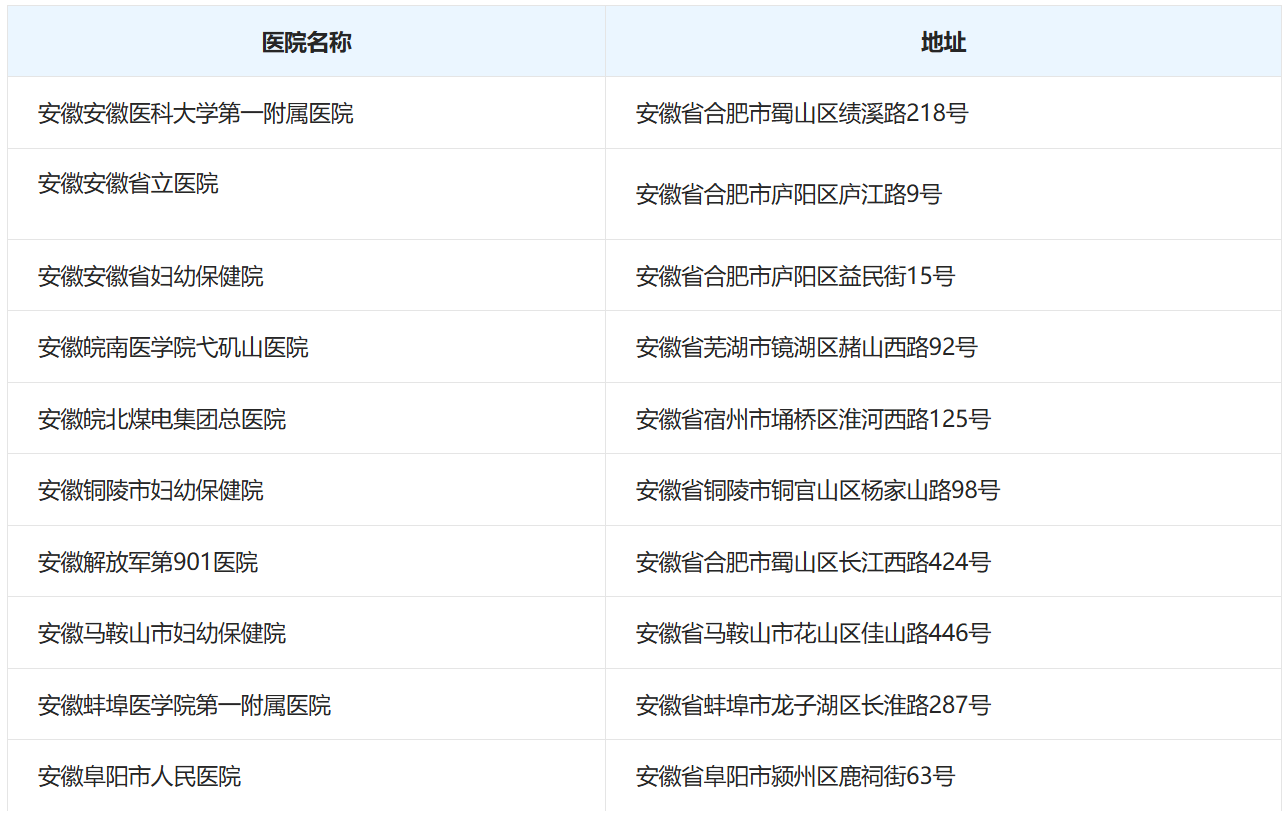
Task: Select address 安徽省宿州市埇桥区淮河西路125号
Action: tap(813, 419)
